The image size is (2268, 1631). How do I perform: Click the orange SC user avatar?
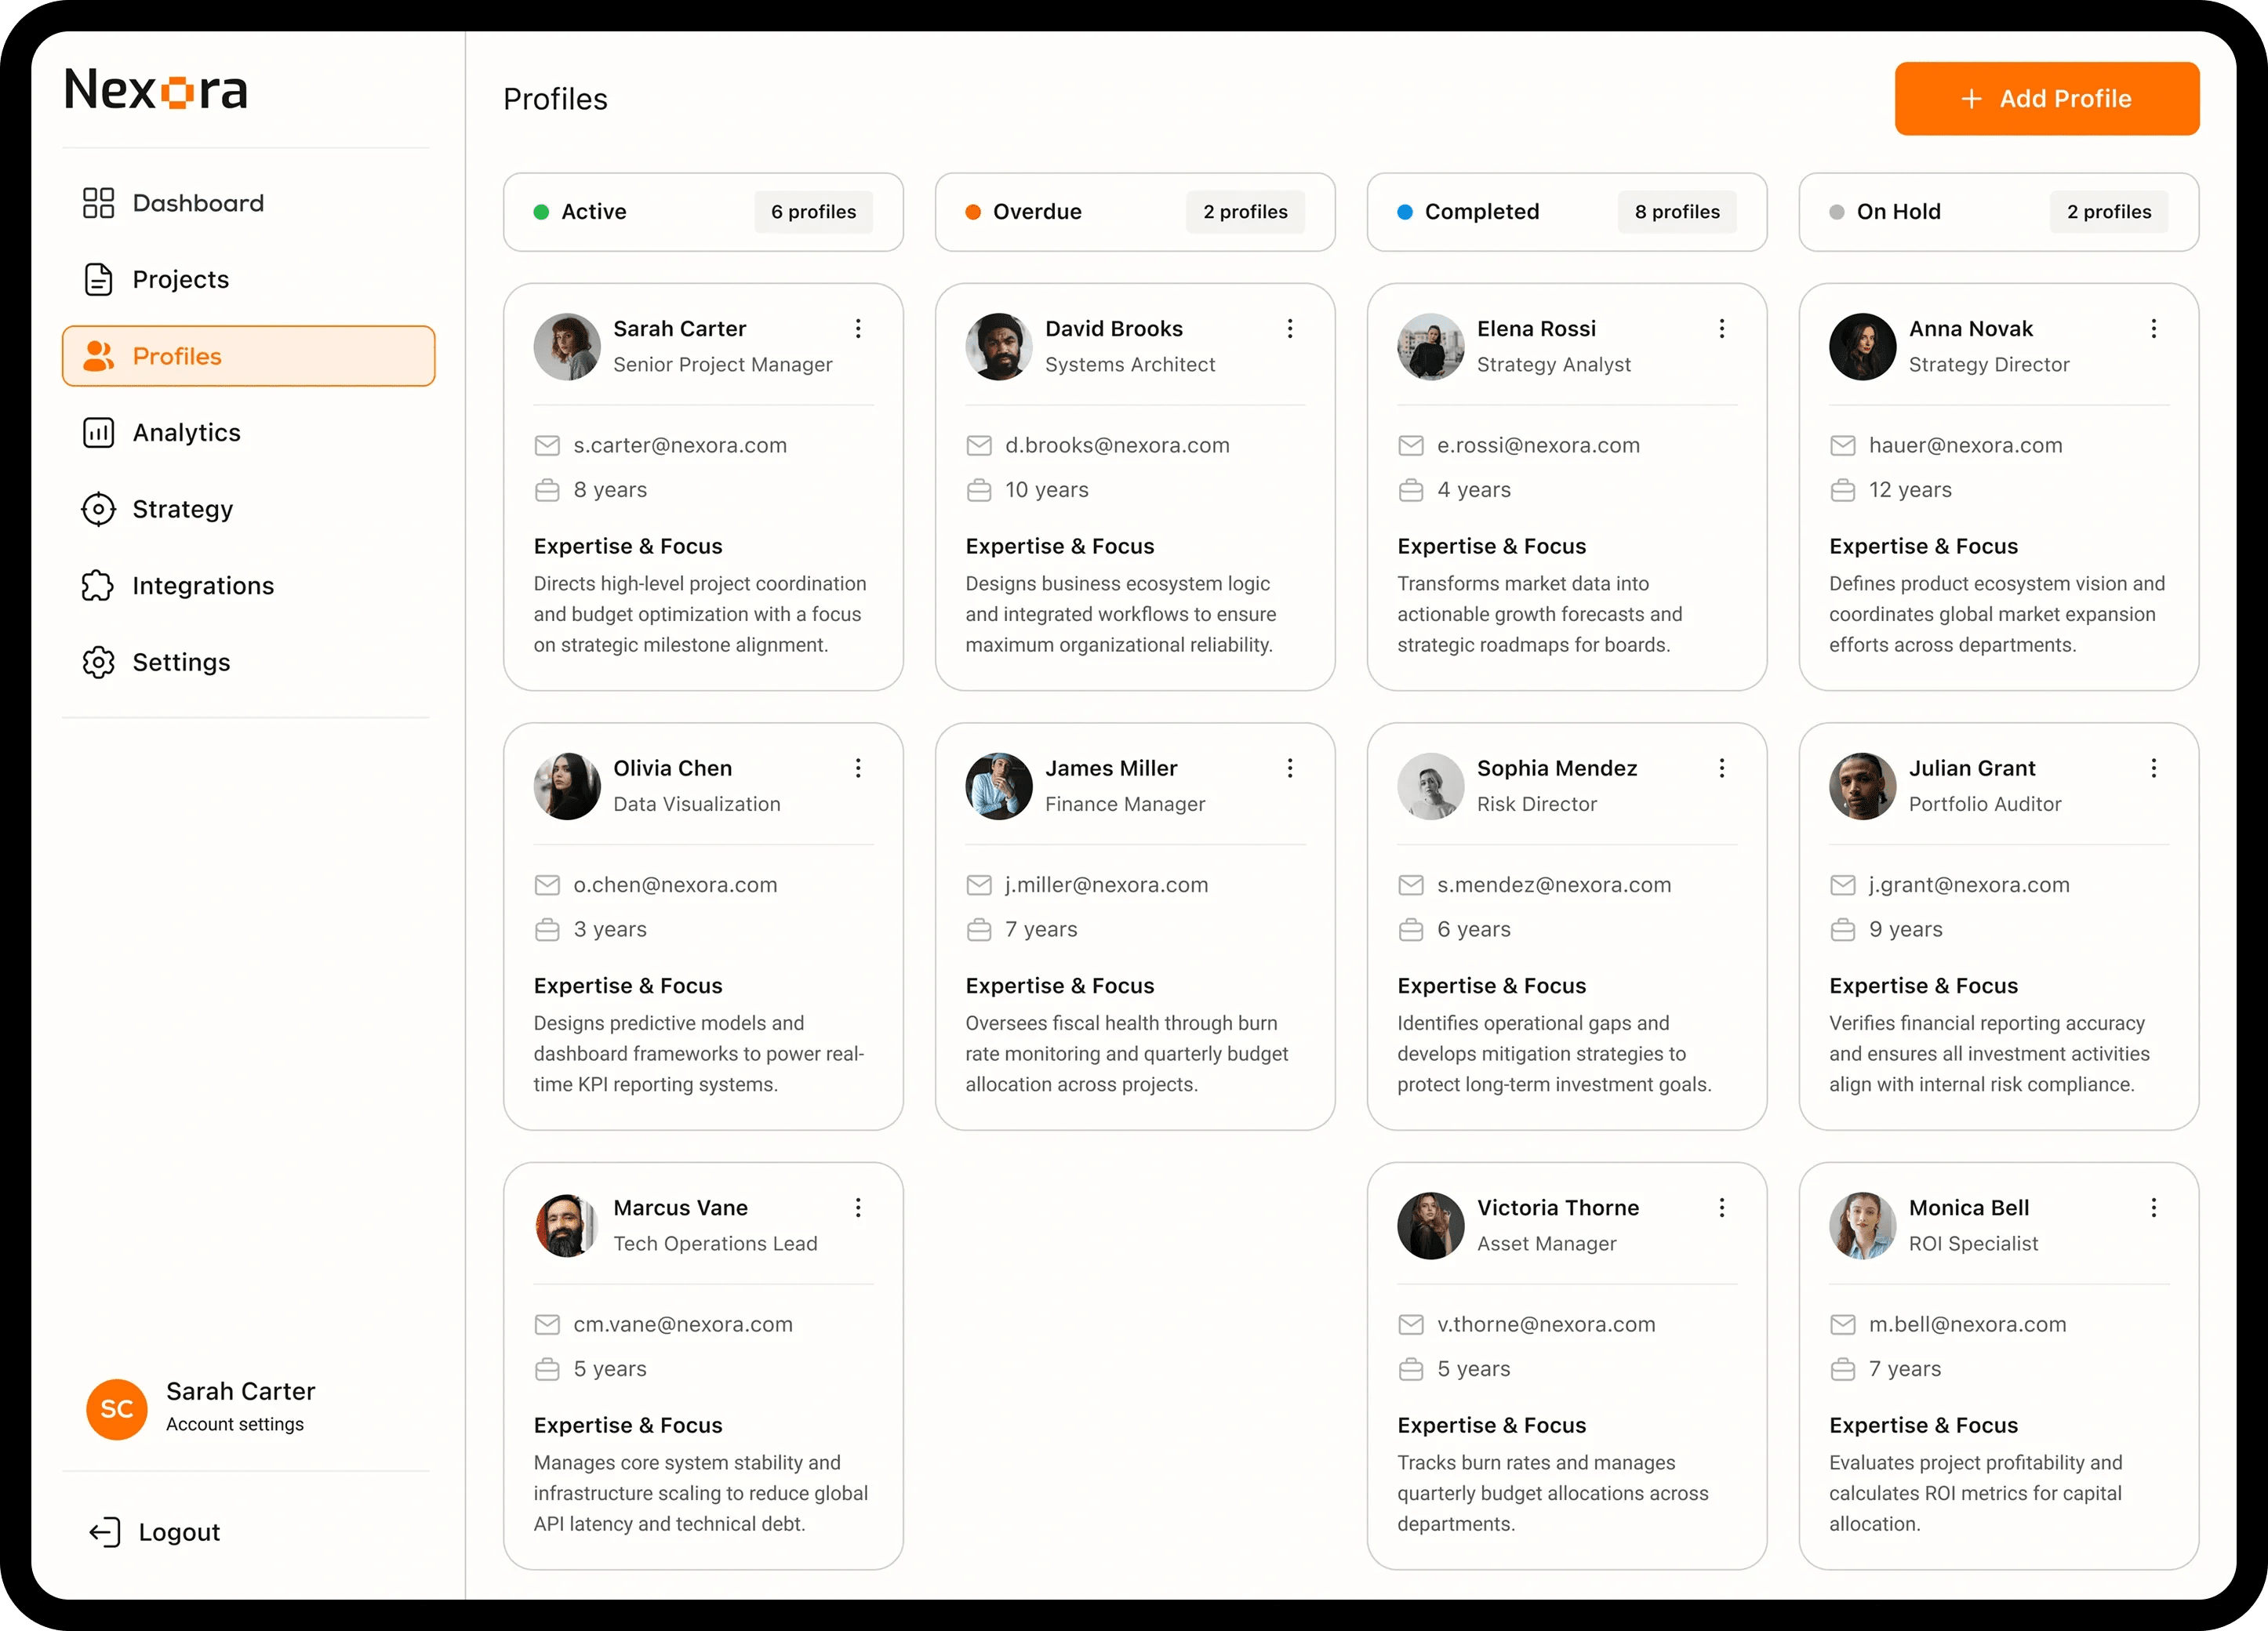coord(117,1409)
